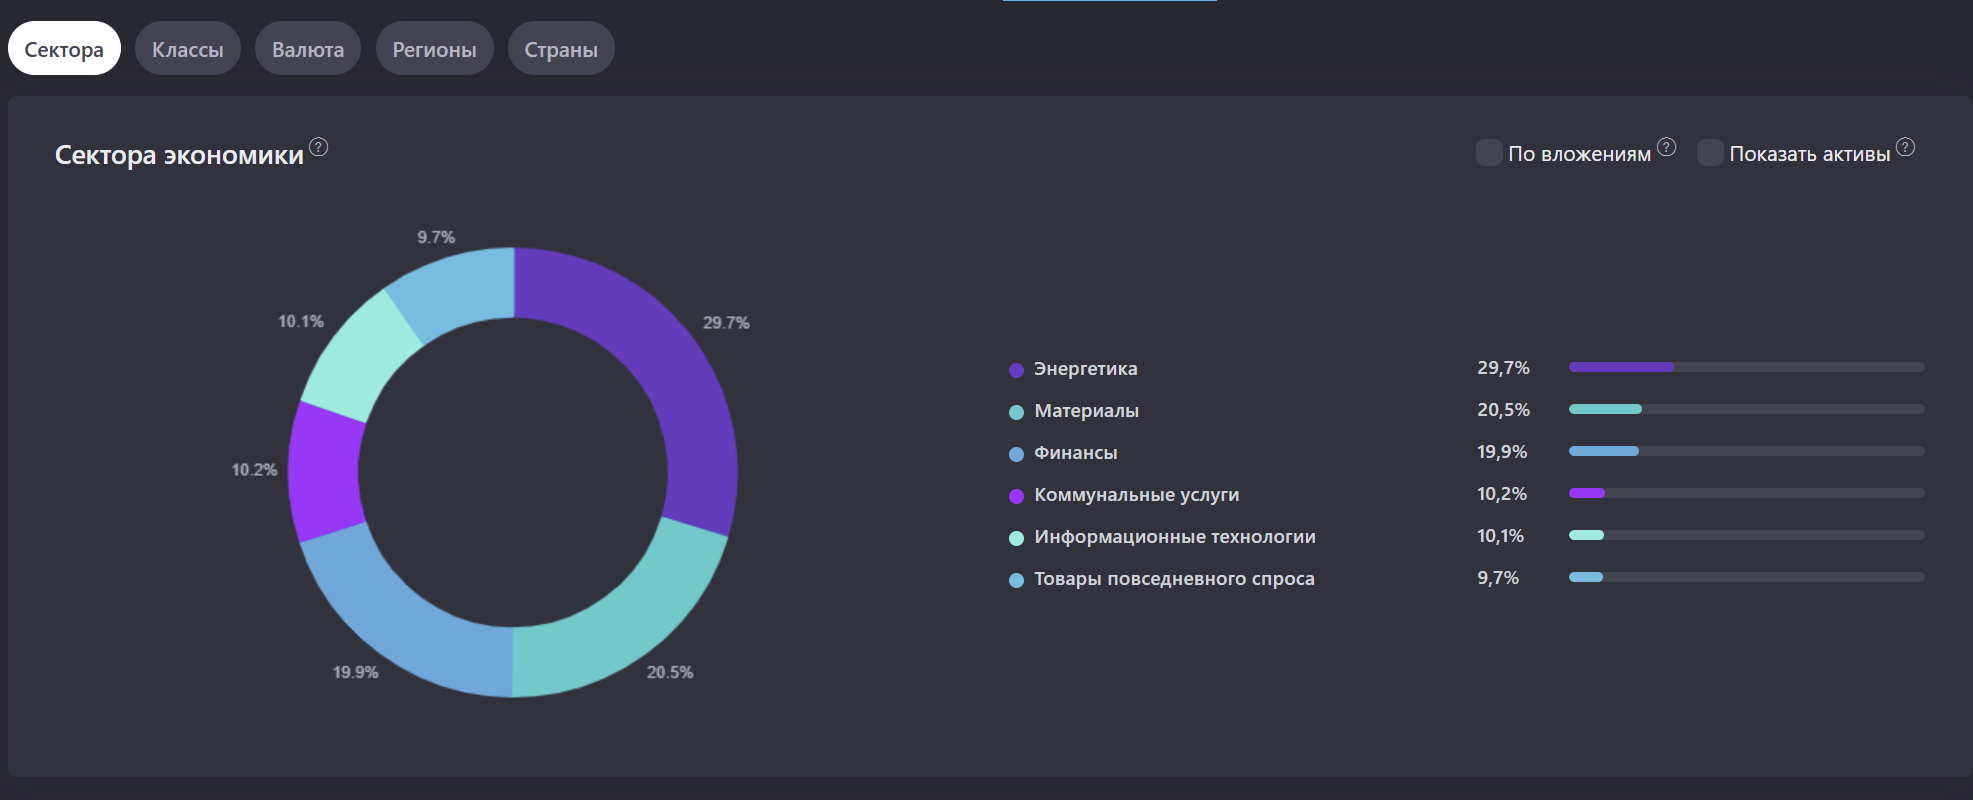Click the 10,2% value in the legend

point(1502,494)
